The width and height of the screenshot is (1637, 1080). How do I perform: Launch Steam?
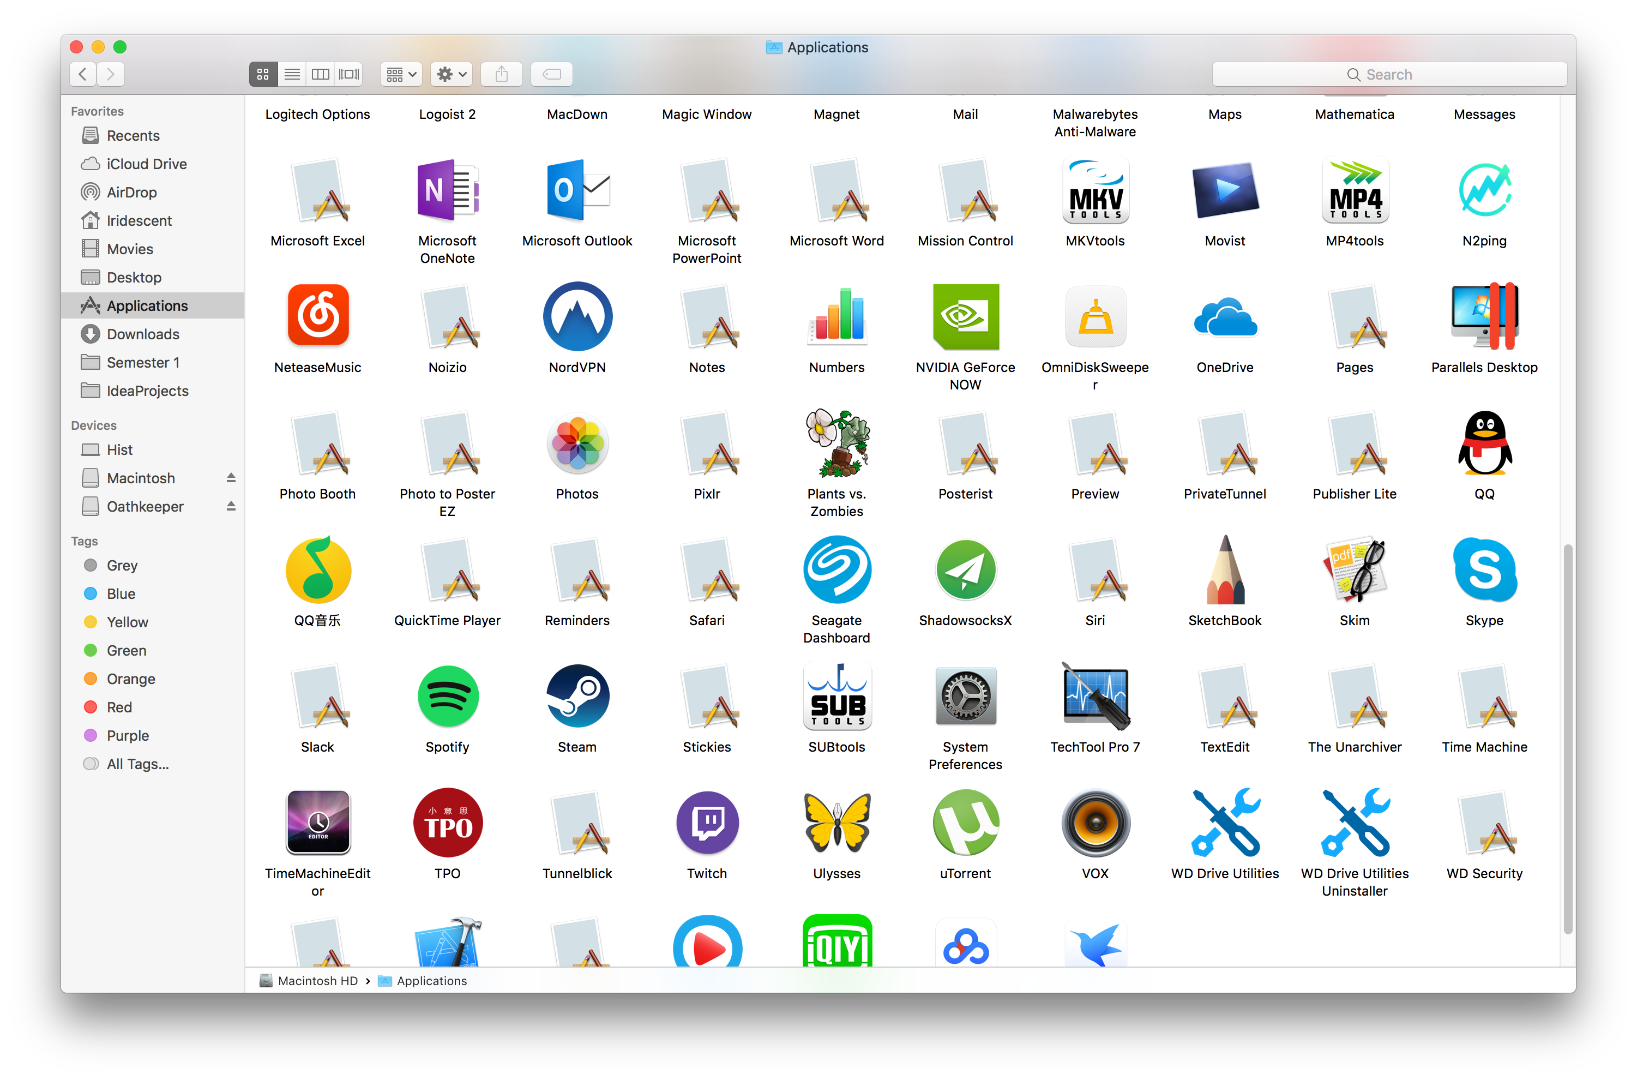tap(577, 696)
